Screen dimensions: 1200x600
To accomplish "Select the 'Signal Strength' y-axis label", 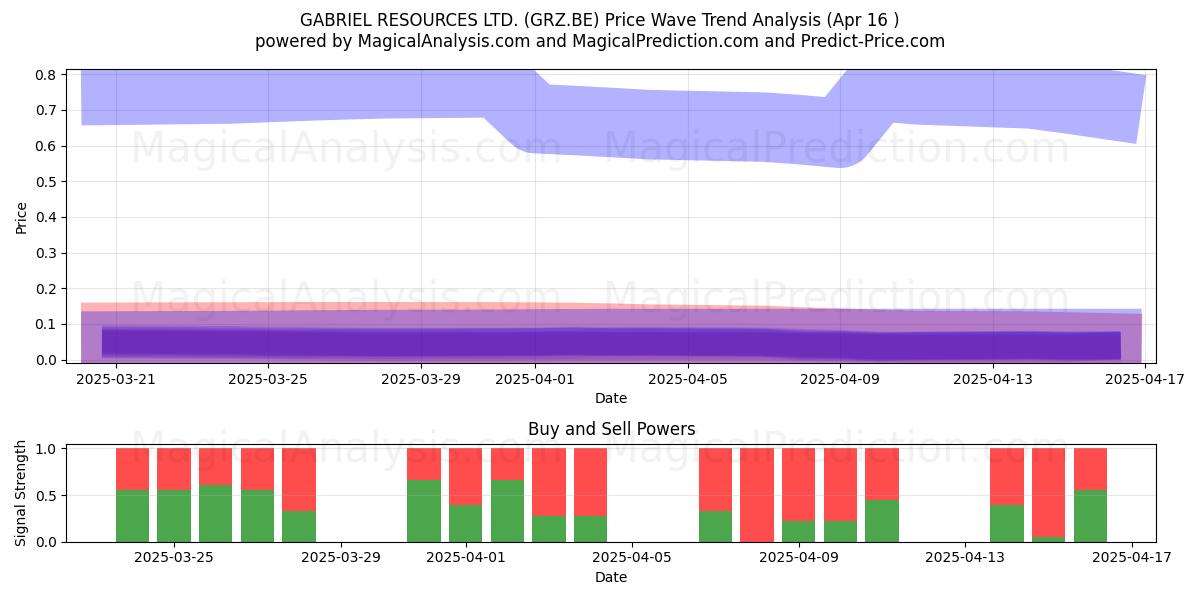I will tap(22, 495).
